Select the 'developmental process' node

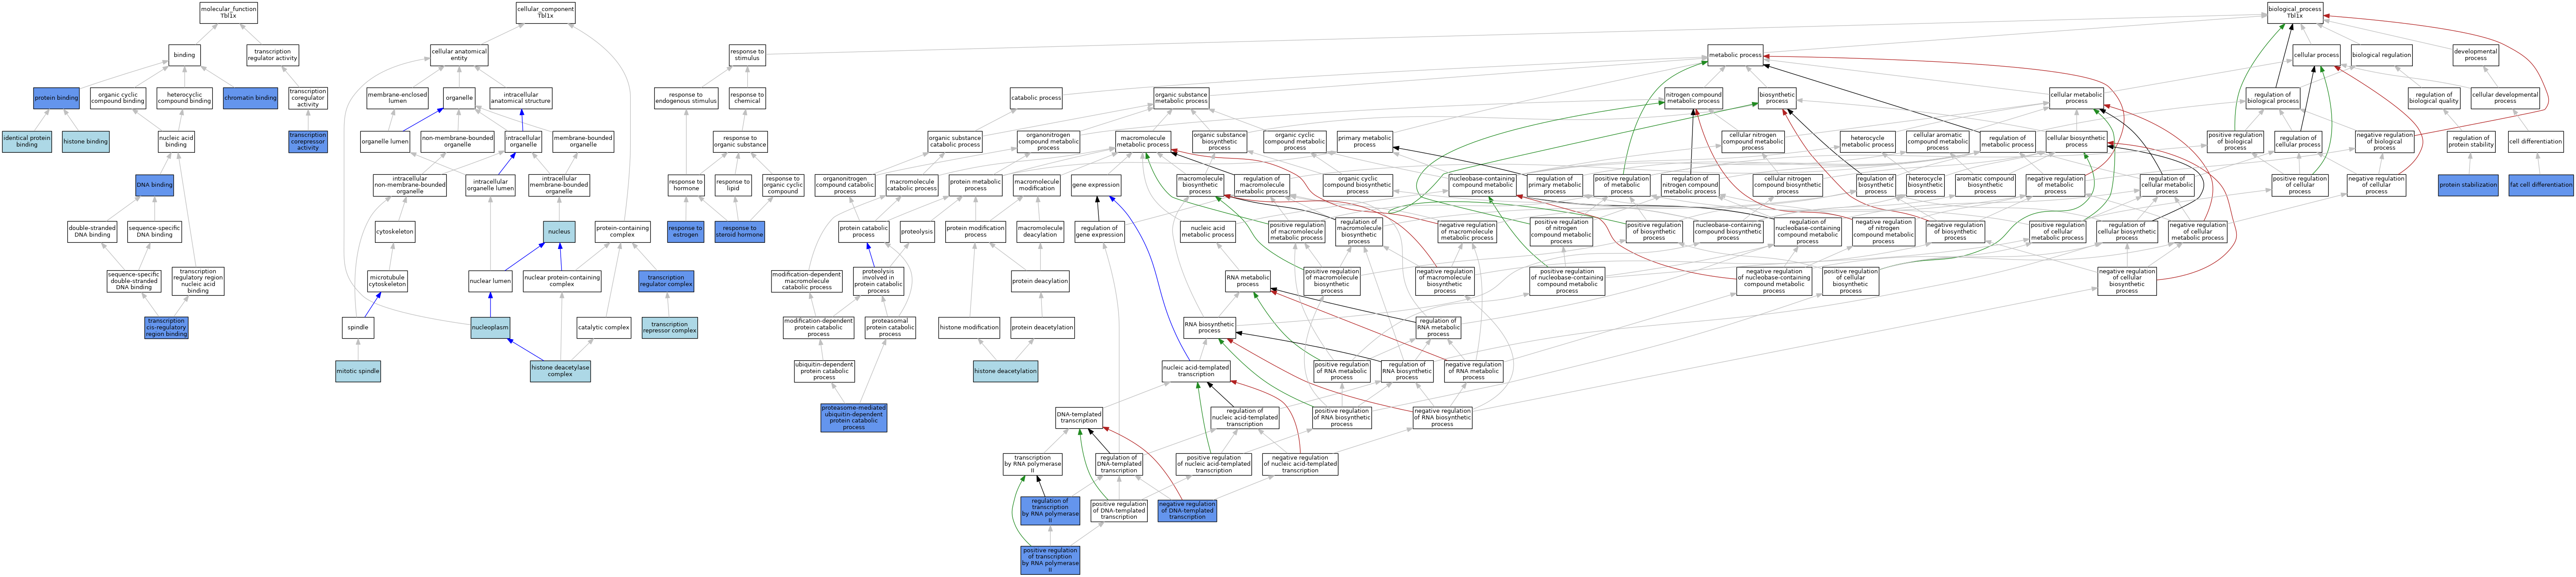point(2475,55)
